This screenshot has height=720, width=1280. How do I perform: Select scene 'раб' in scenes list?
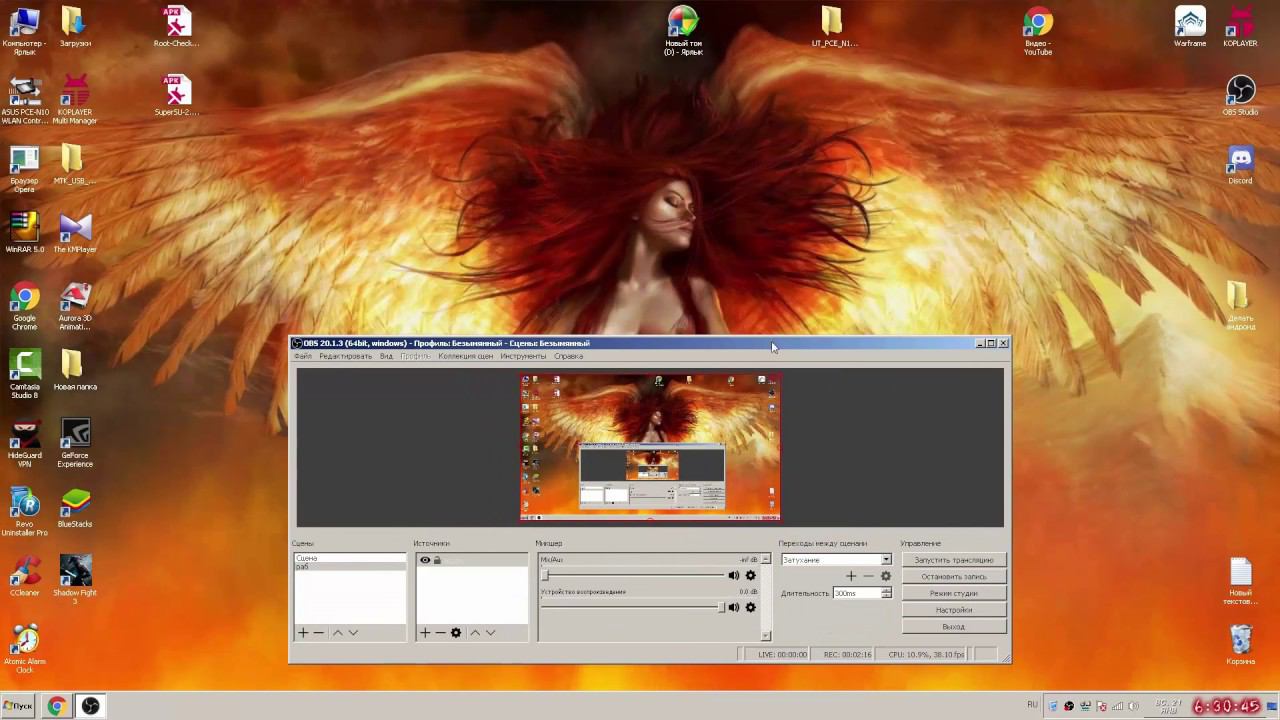point(350,567)
